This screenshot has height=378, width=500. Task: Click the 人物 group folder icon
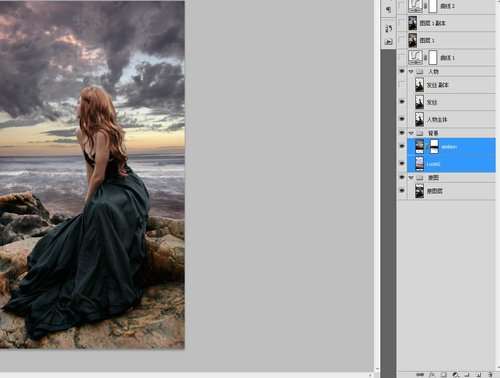point(420,71)
